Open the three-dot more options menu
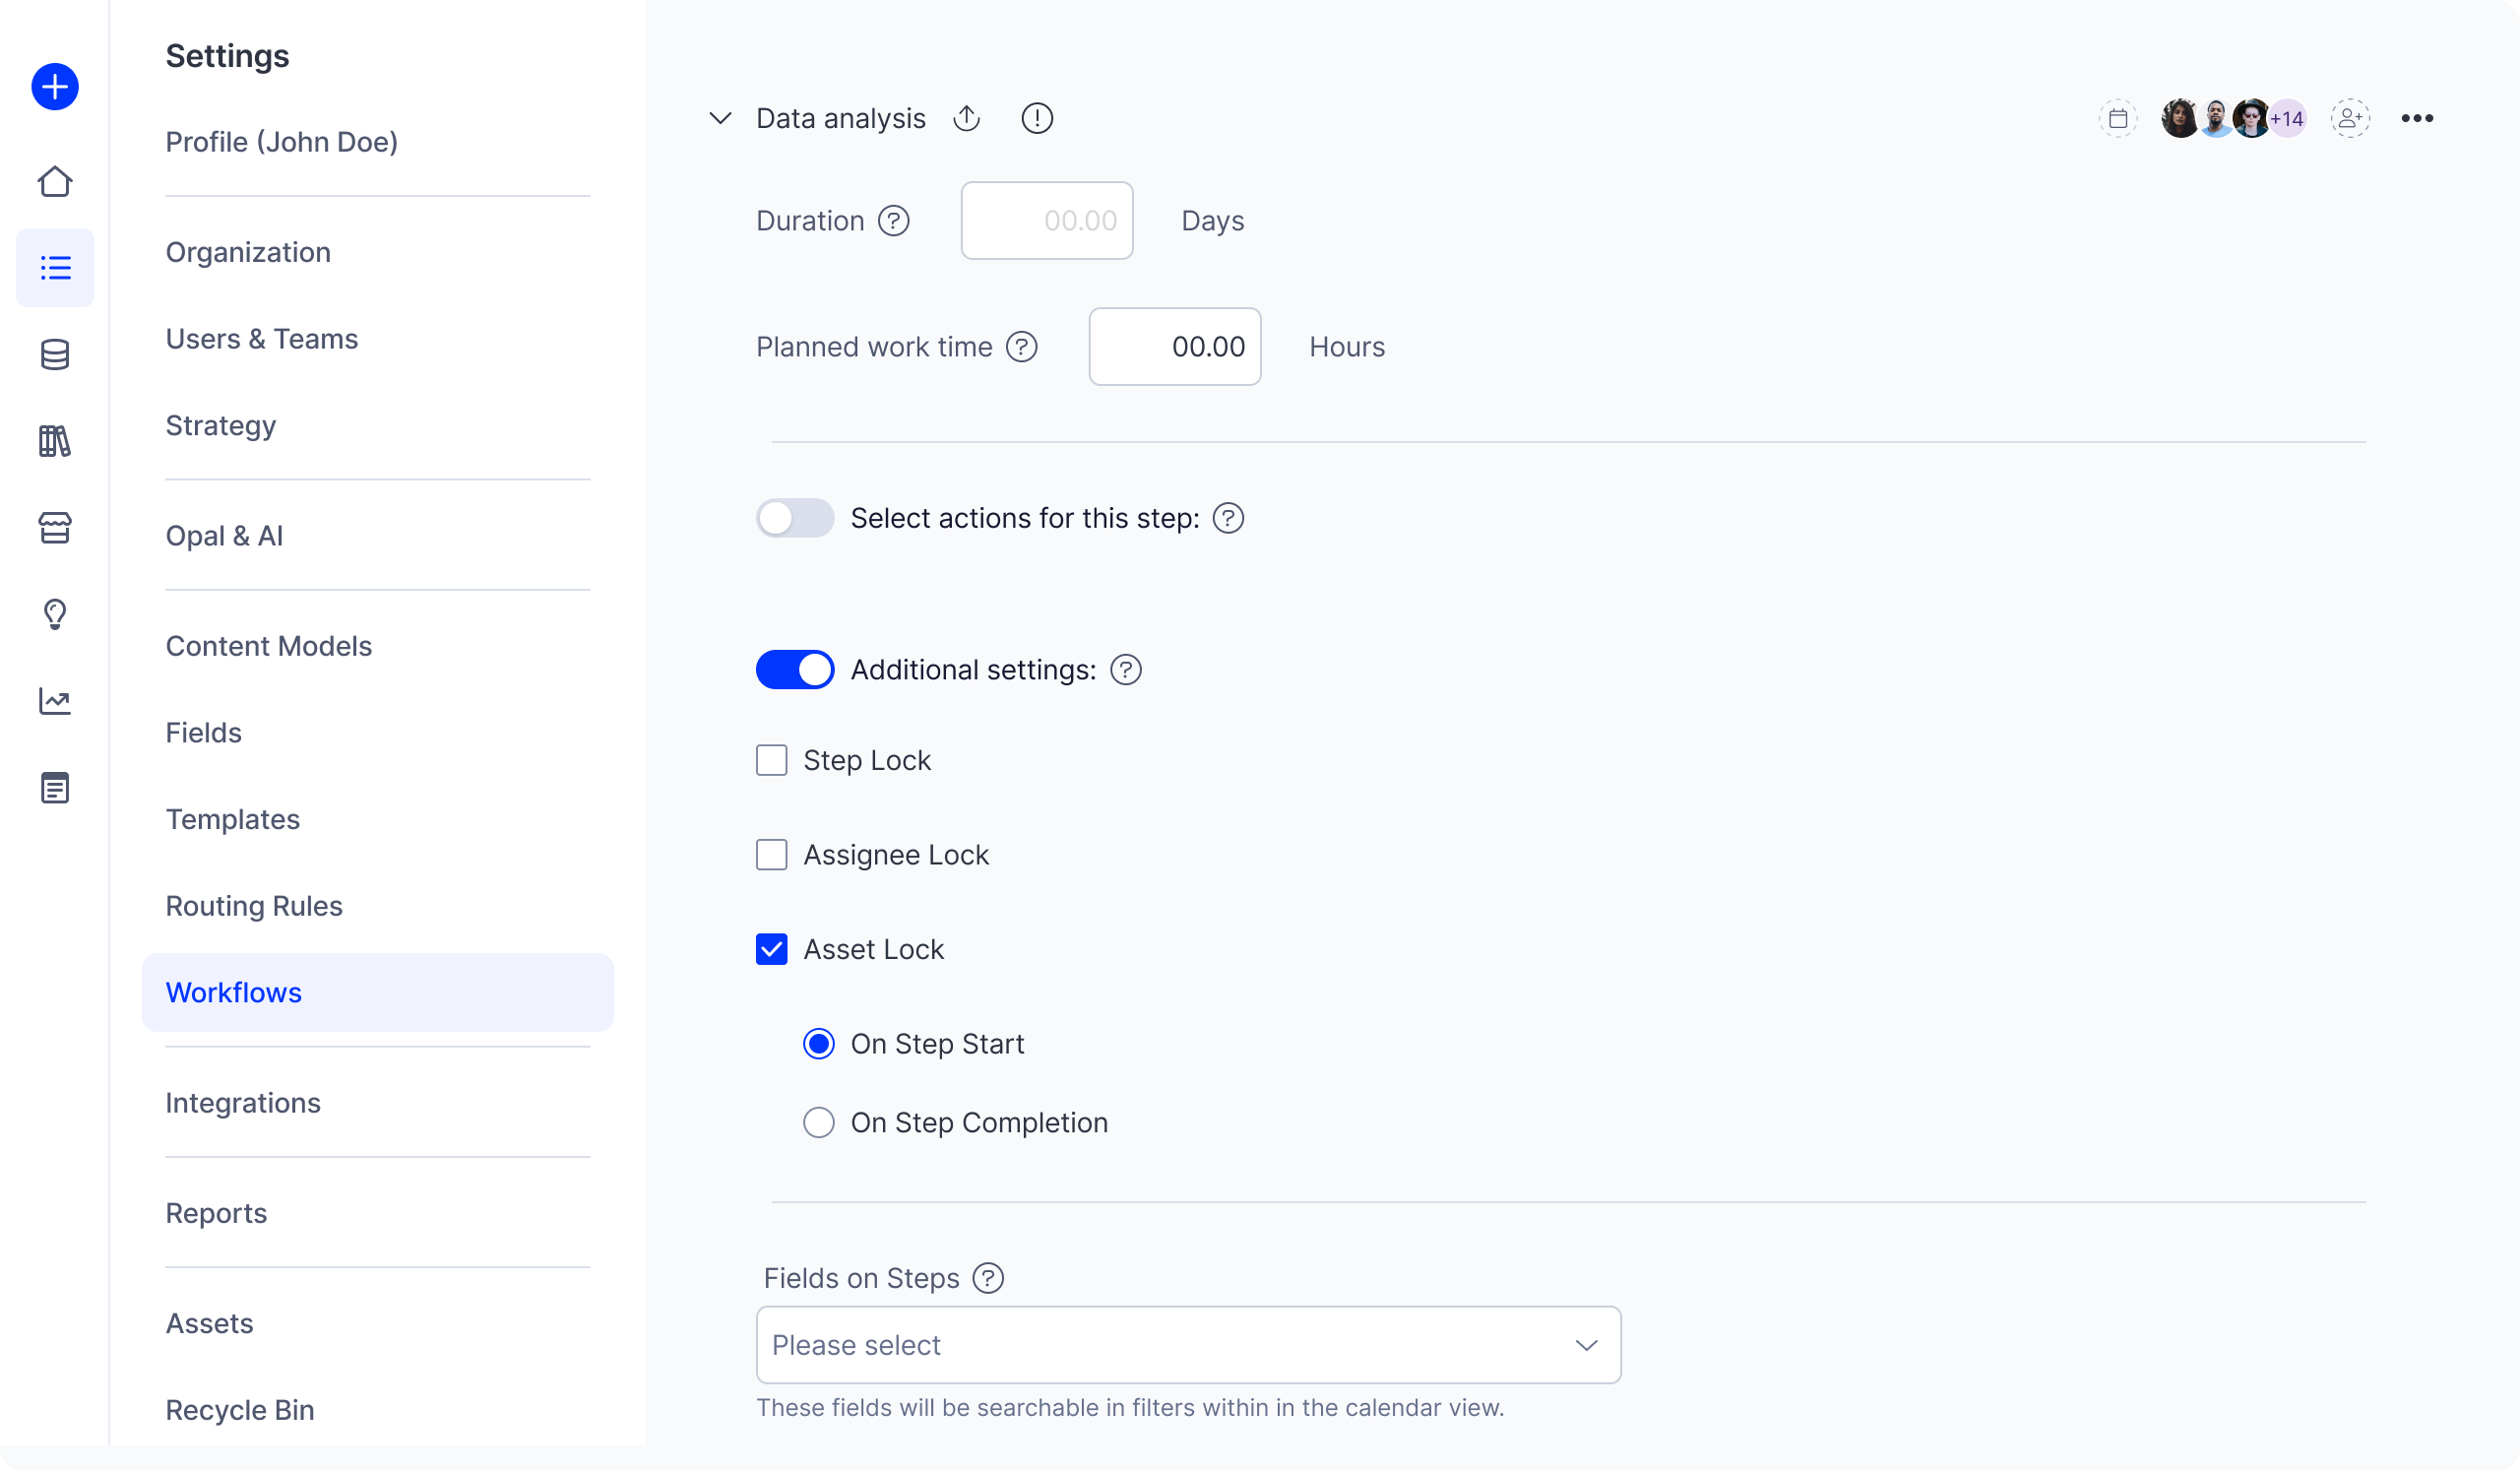 pyautogui.click(x=2416, y=118)
